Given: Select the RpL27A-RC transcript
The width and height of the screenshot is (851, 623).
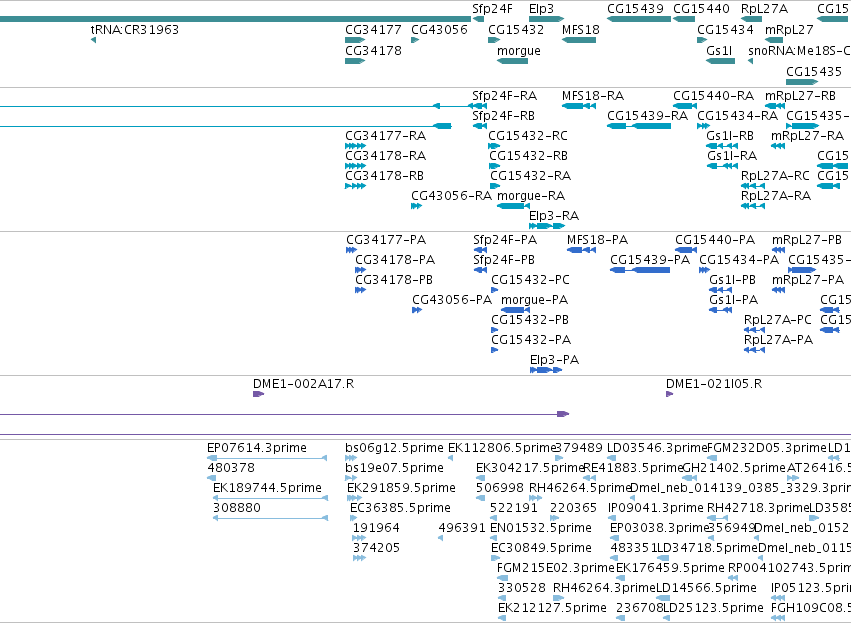Looking at the screenshot, I should pyautogui.click(x=753, y=186).
